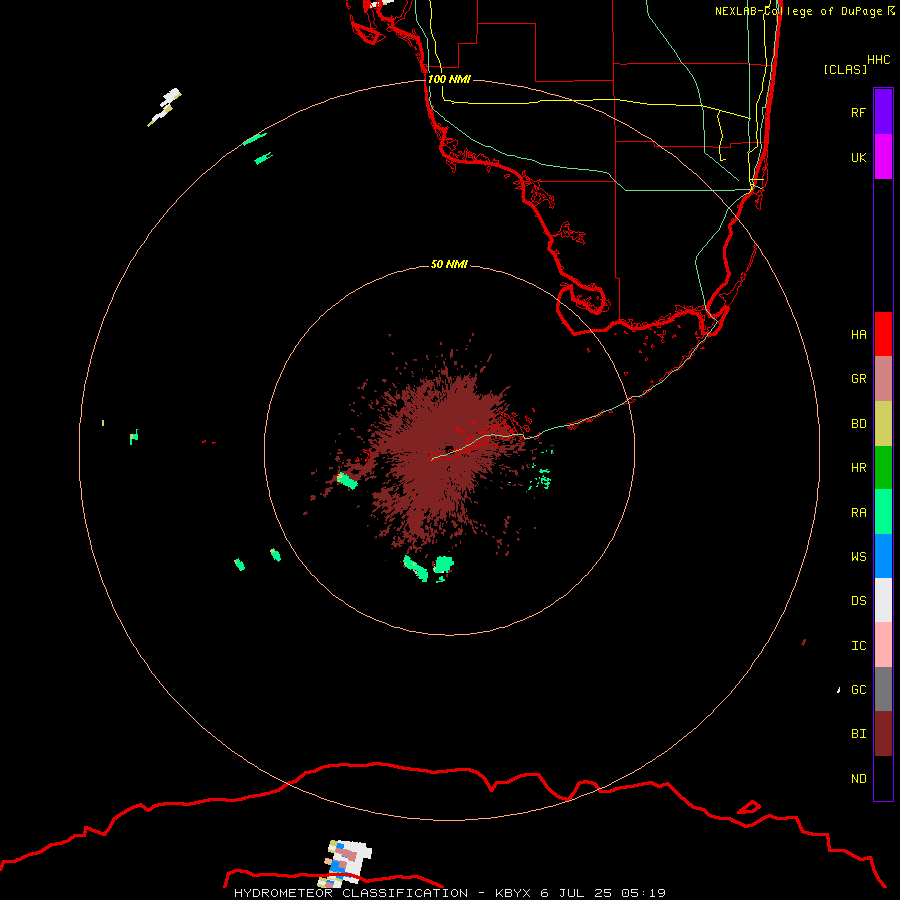900x900 pixels.
Task: Click the GC legend label
Action: (x=858, y=690)
